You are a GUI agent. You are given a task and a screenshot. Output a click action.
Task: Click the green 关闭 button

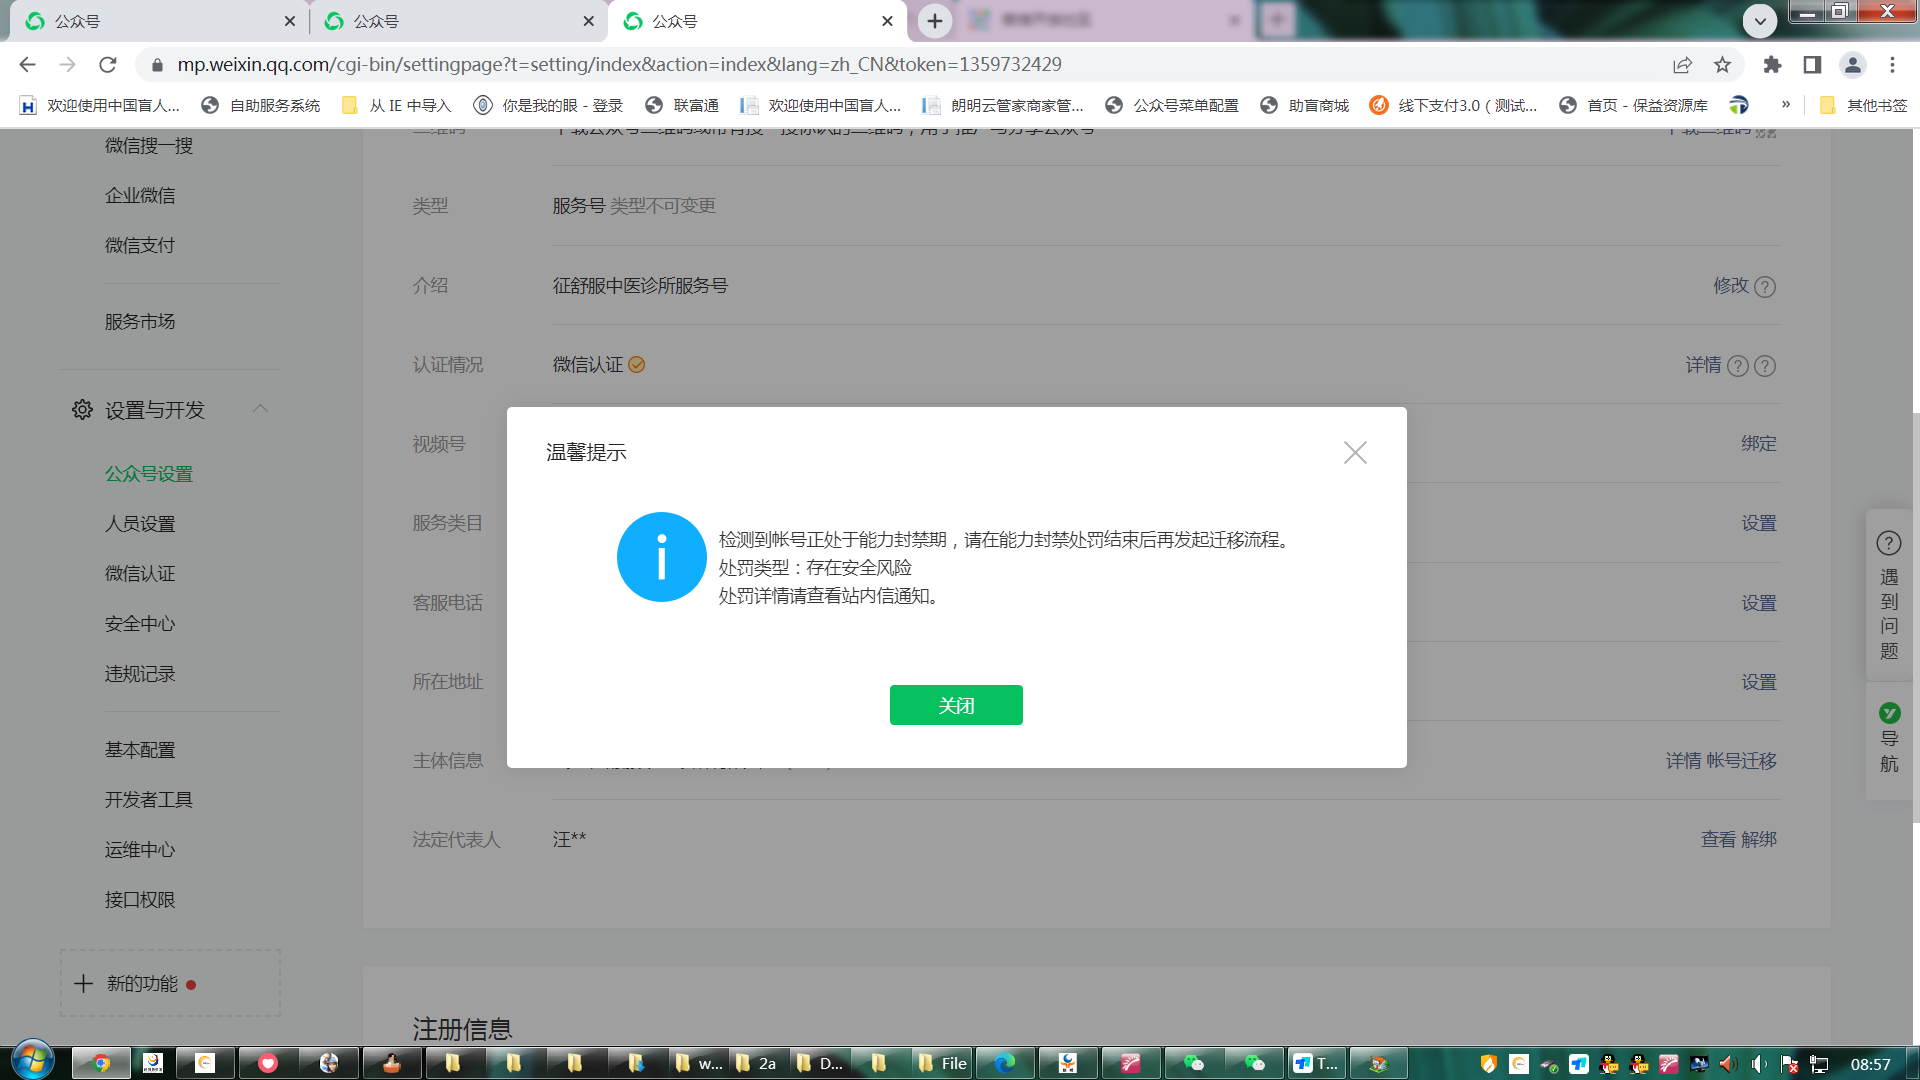coord(955,705)
